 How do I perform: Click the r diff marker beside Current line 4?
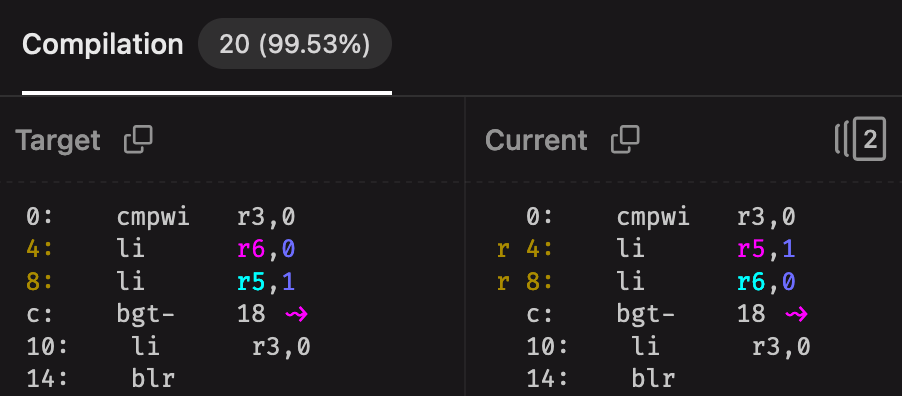503,250
